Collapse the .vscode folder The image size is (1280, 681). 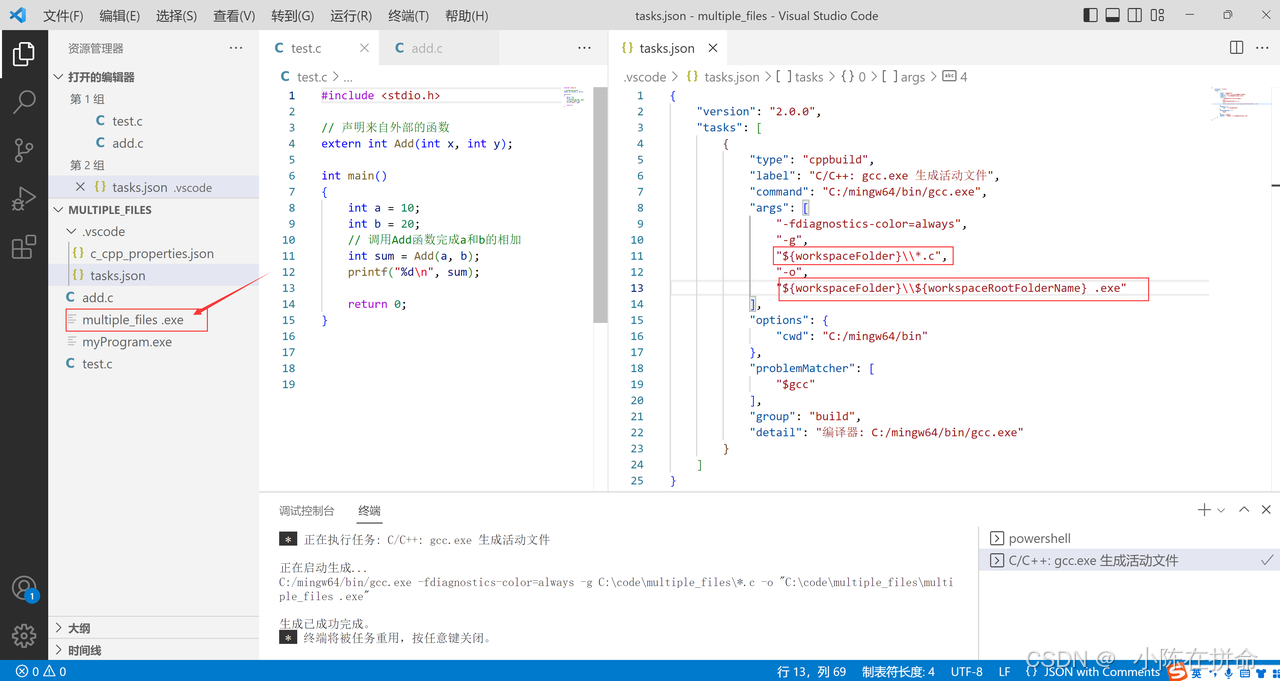point(153,231)
